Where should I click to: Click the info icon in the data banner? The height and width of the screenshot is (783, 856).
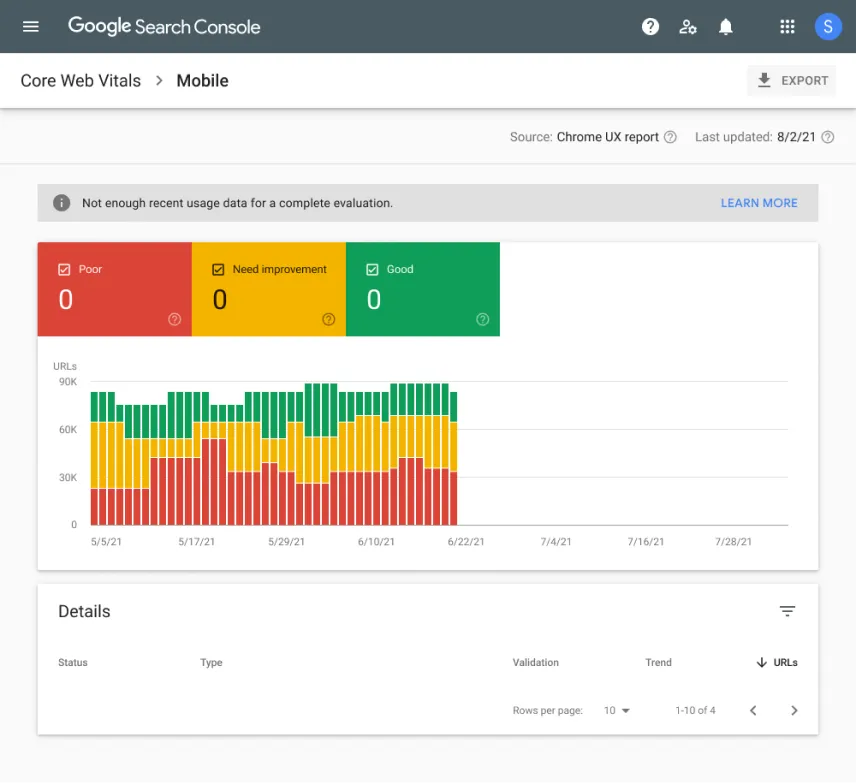pos(61,202)
